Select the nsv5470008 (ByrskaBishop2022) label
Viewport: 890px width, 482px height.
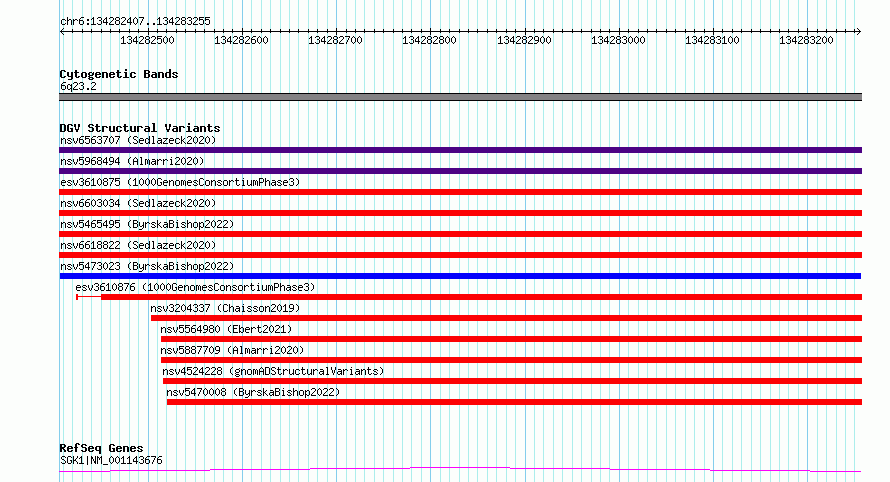(x=253, y=392)
